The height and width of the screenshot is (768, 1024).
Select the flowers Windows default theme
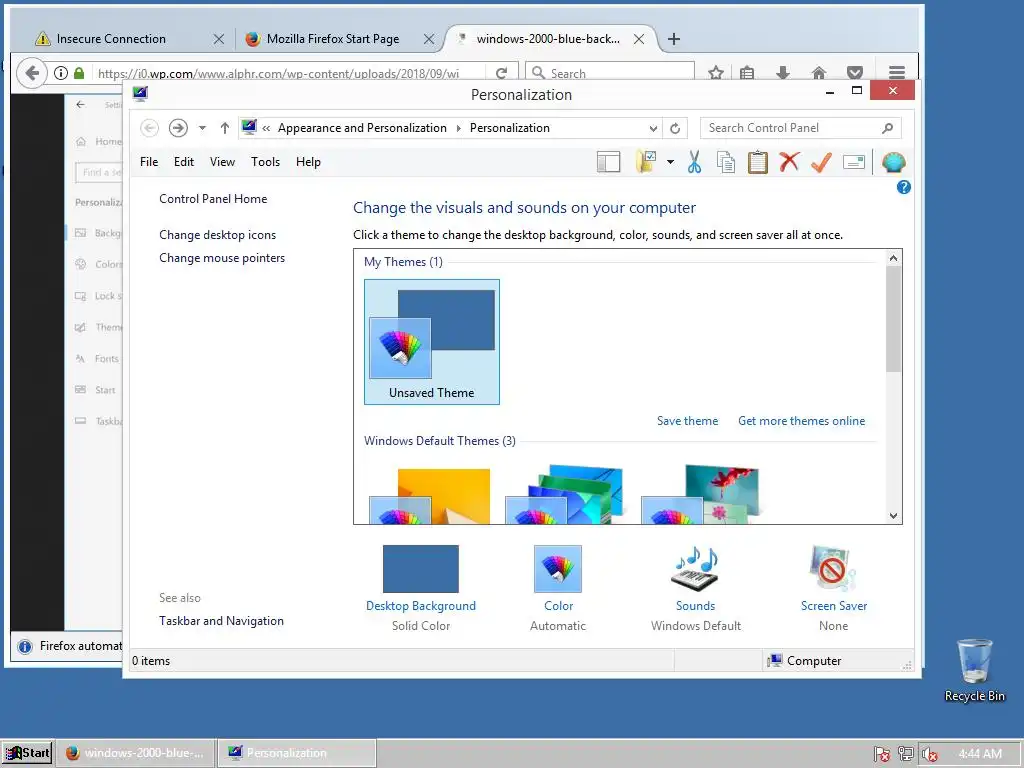(x=701, y=494)
